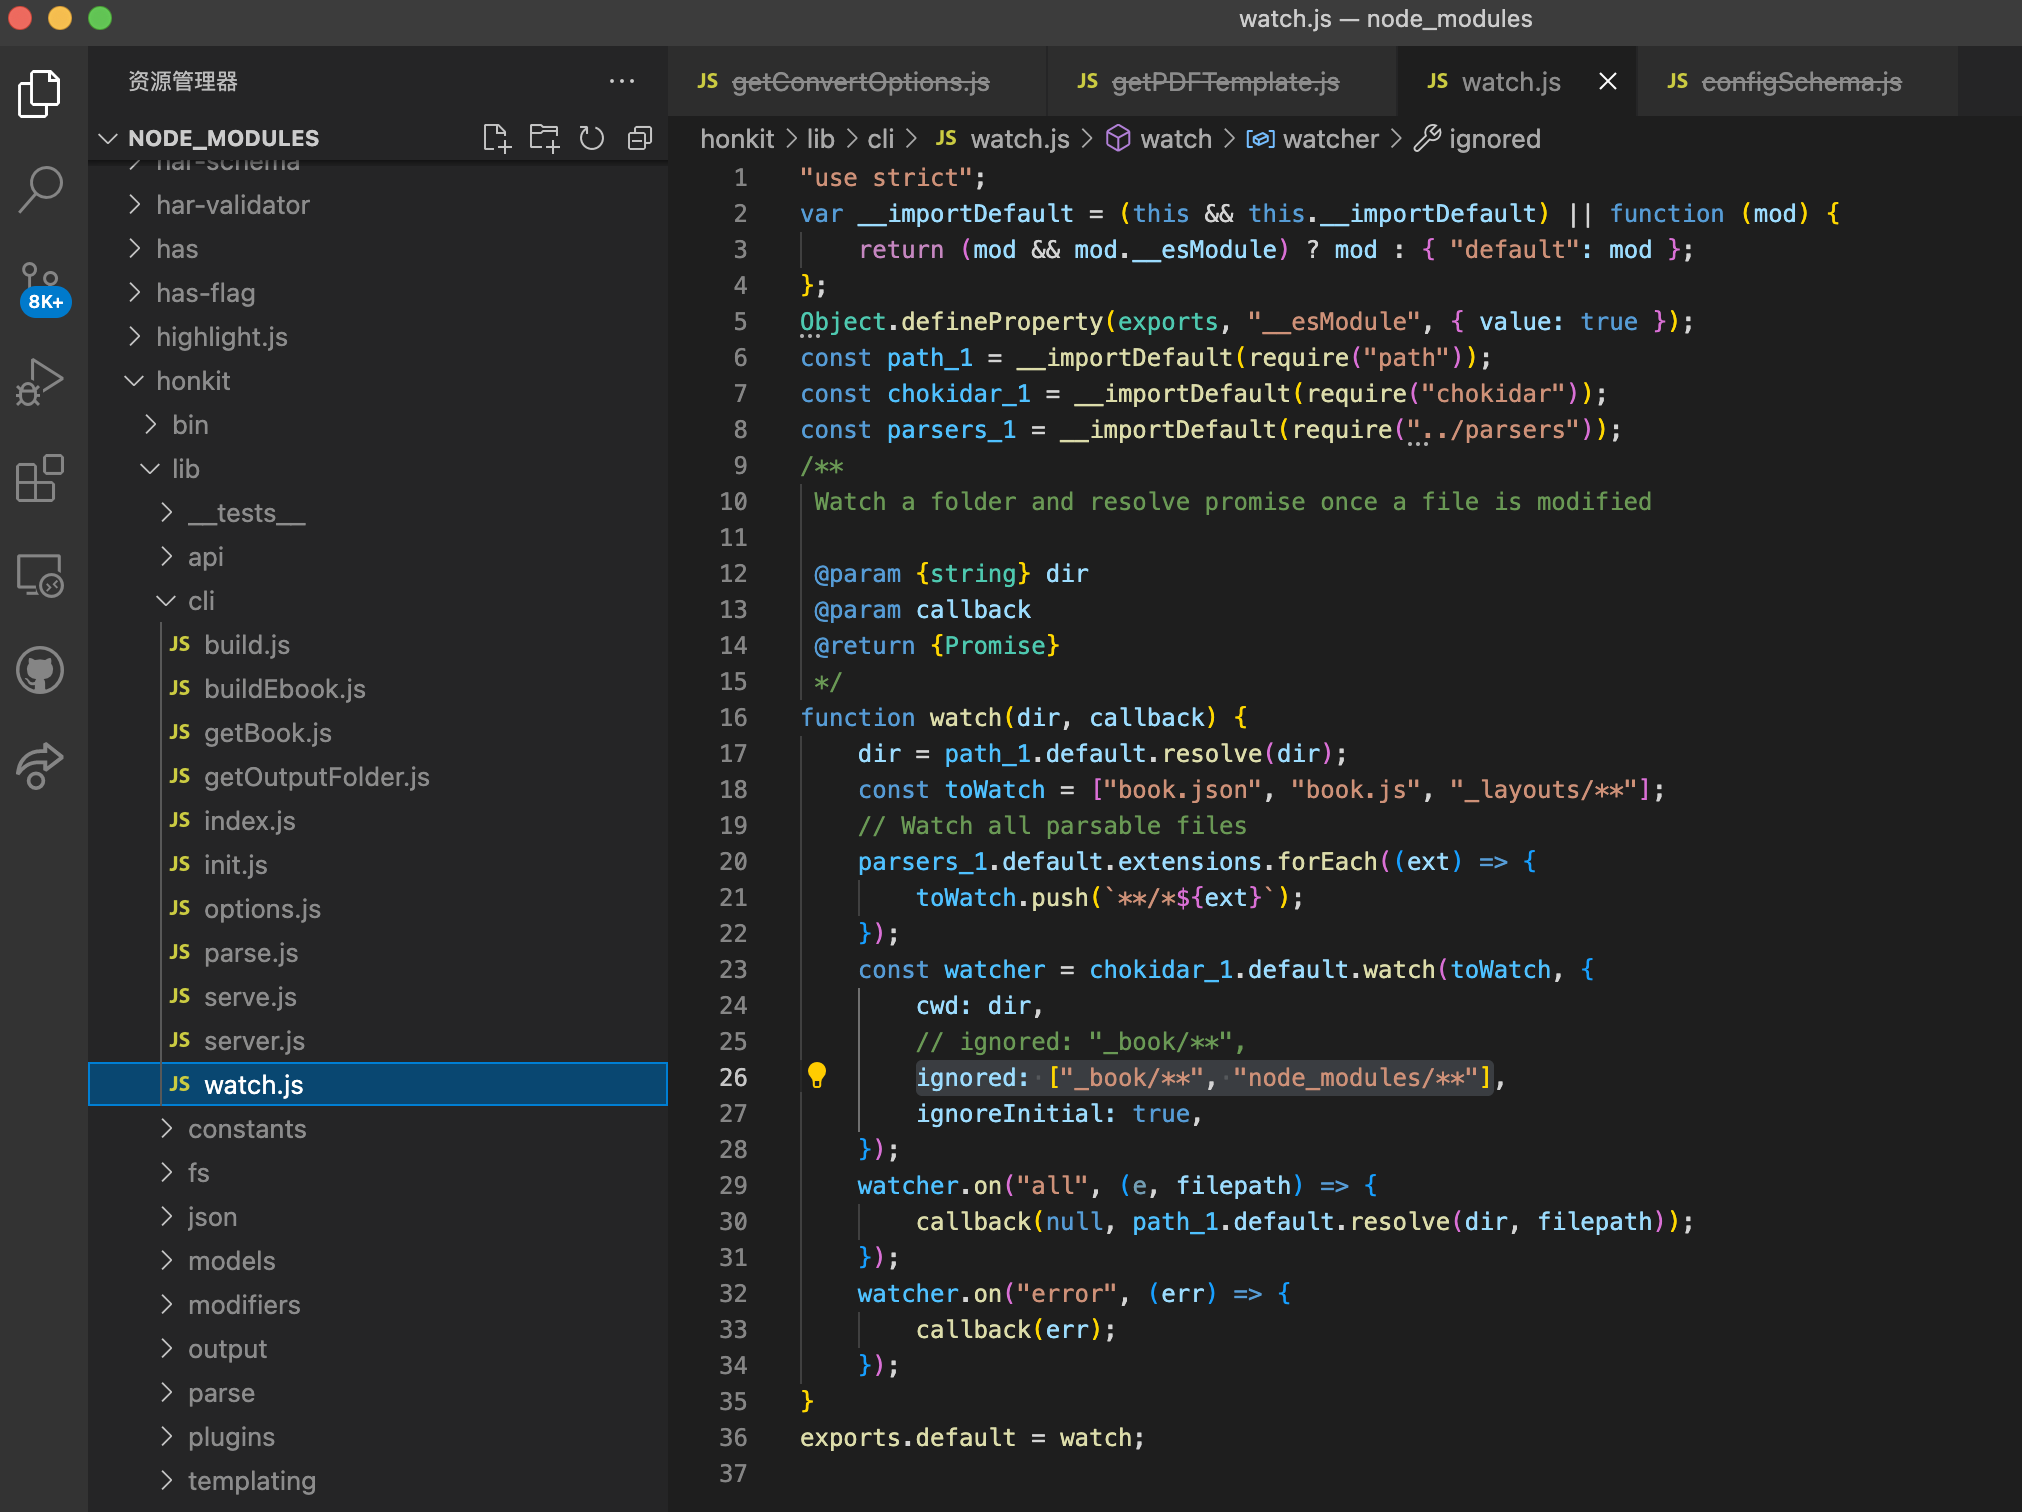The height and width of the screenshot is (1512, 2022).
Task: Open build.js in the explorer
Action: pos(378,645)
